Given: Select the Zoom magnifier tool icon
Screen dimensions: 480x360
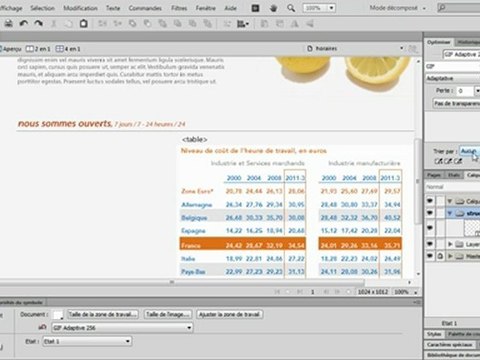Looking at the screenshot, I should tap(291, 8).
